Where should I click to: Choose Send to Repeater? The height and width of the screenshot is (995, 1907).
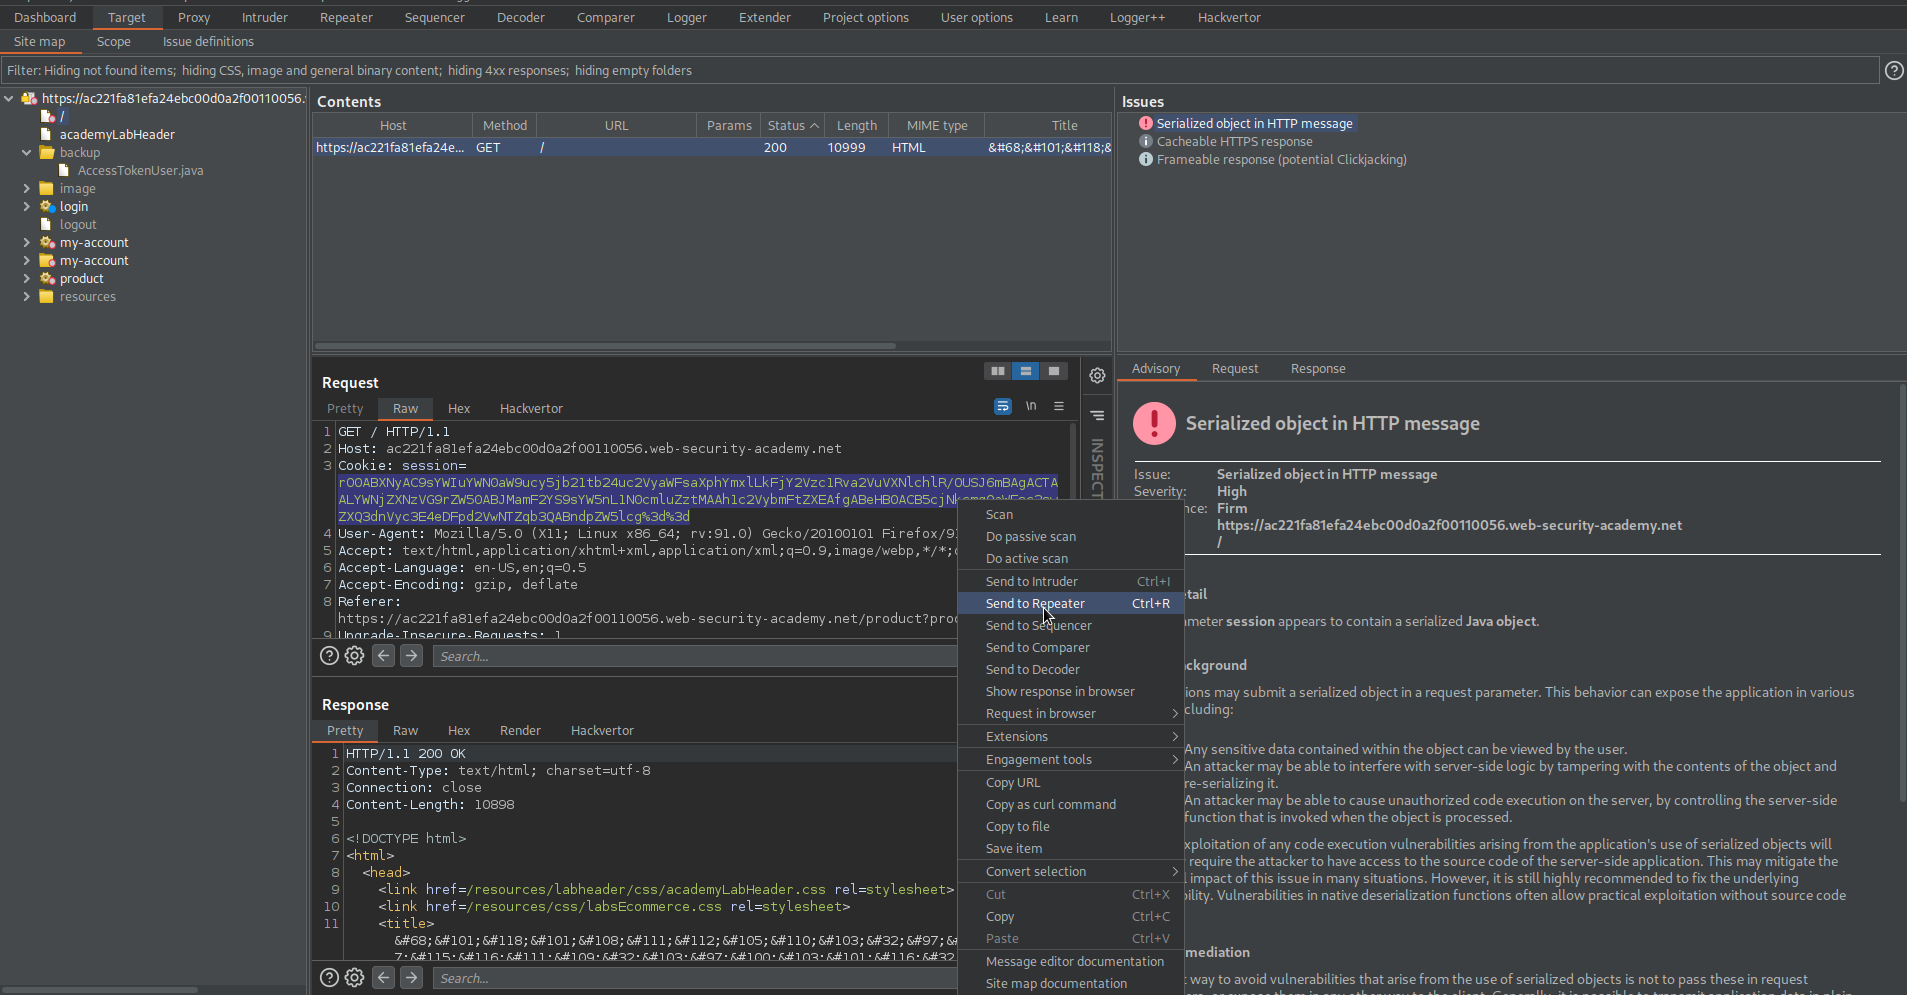(1070, 603)
